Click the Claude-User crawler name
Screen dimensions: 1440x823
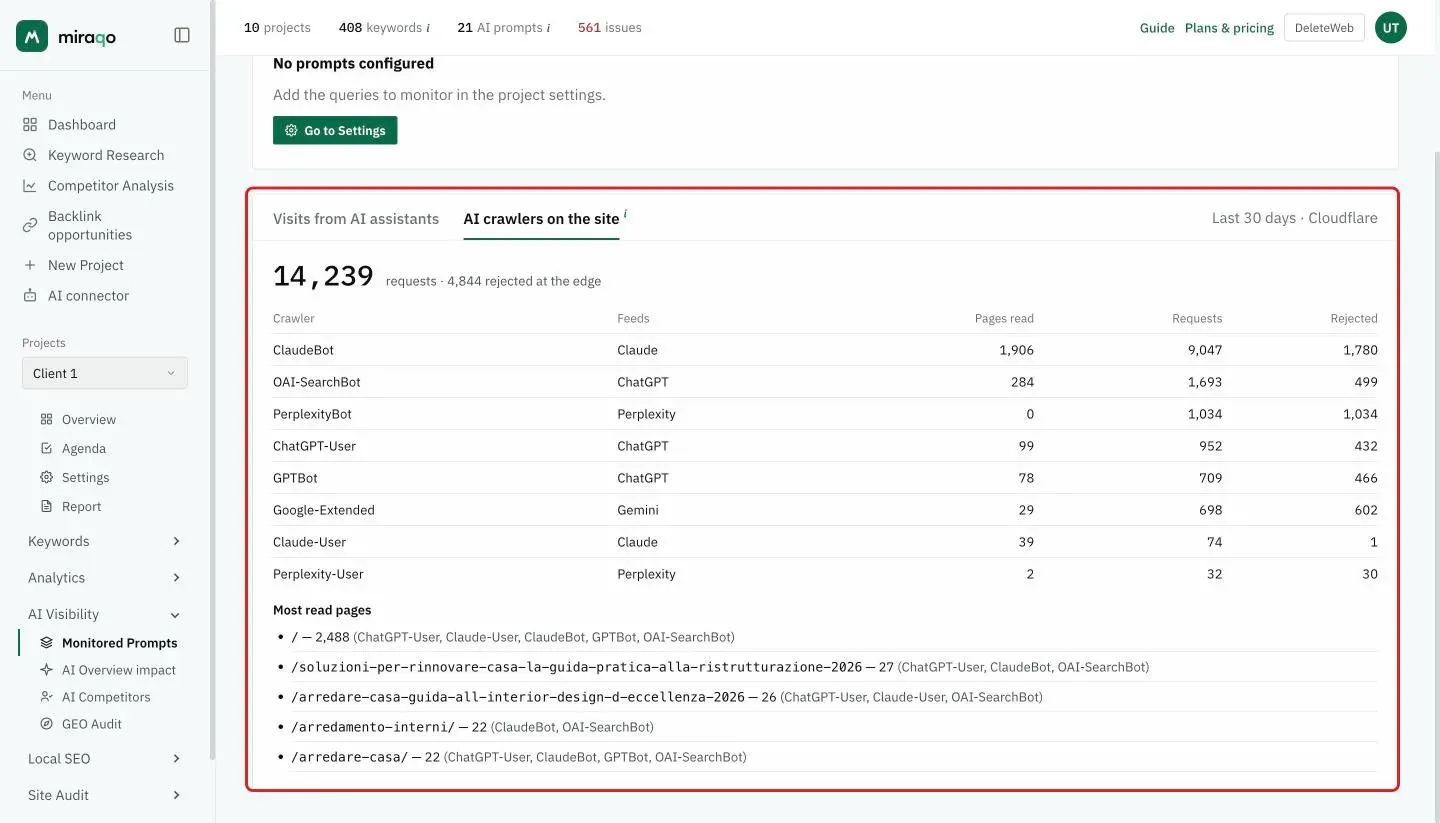coord(309,542)
